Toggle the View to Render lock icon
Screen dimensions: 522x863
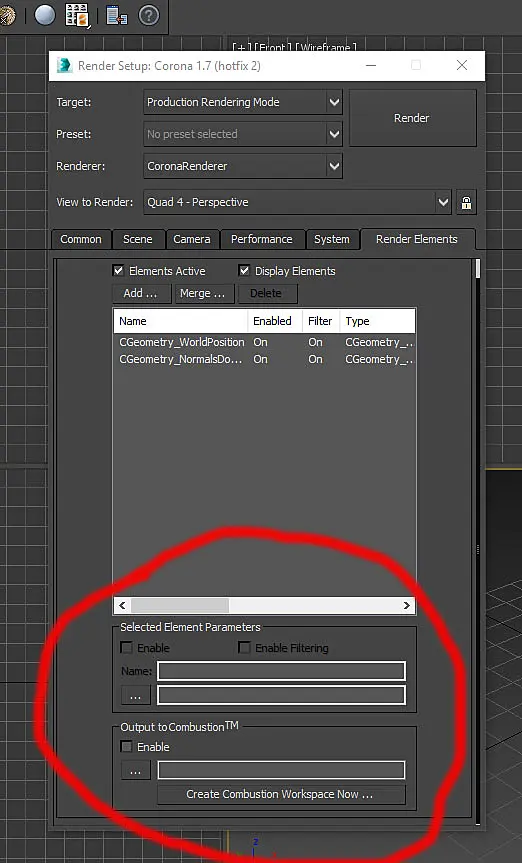pos(466,203)
